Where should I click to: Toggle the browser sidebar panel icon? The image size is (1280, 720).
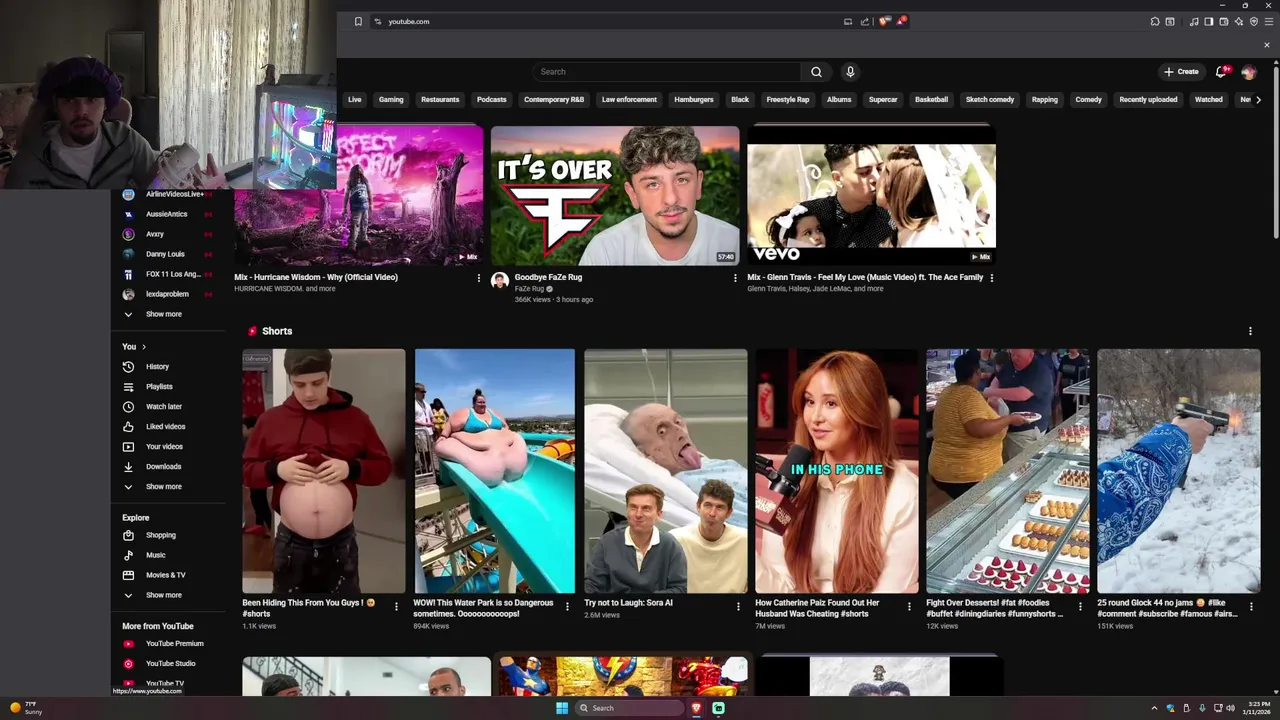point(1208,21)
